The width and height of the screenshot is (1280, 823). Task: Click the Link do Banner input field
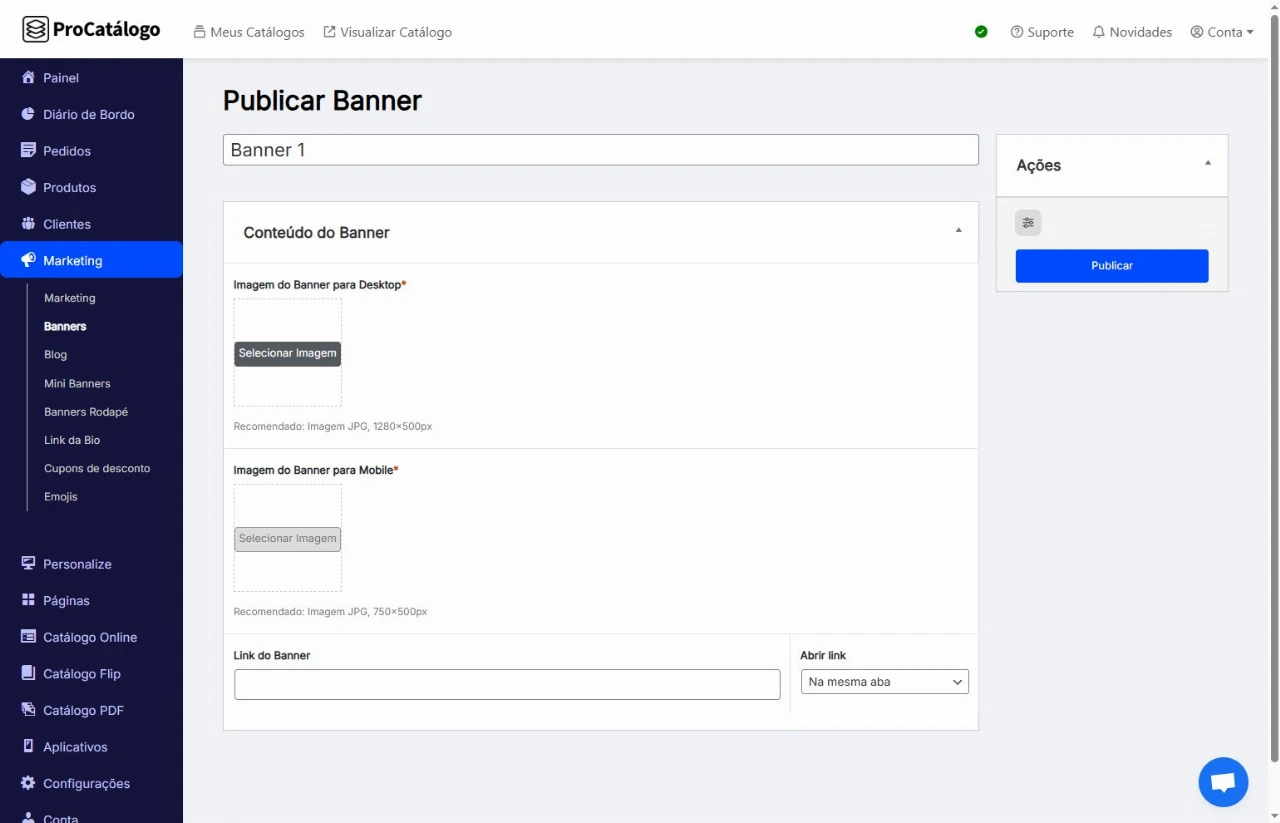click(506, 685)
